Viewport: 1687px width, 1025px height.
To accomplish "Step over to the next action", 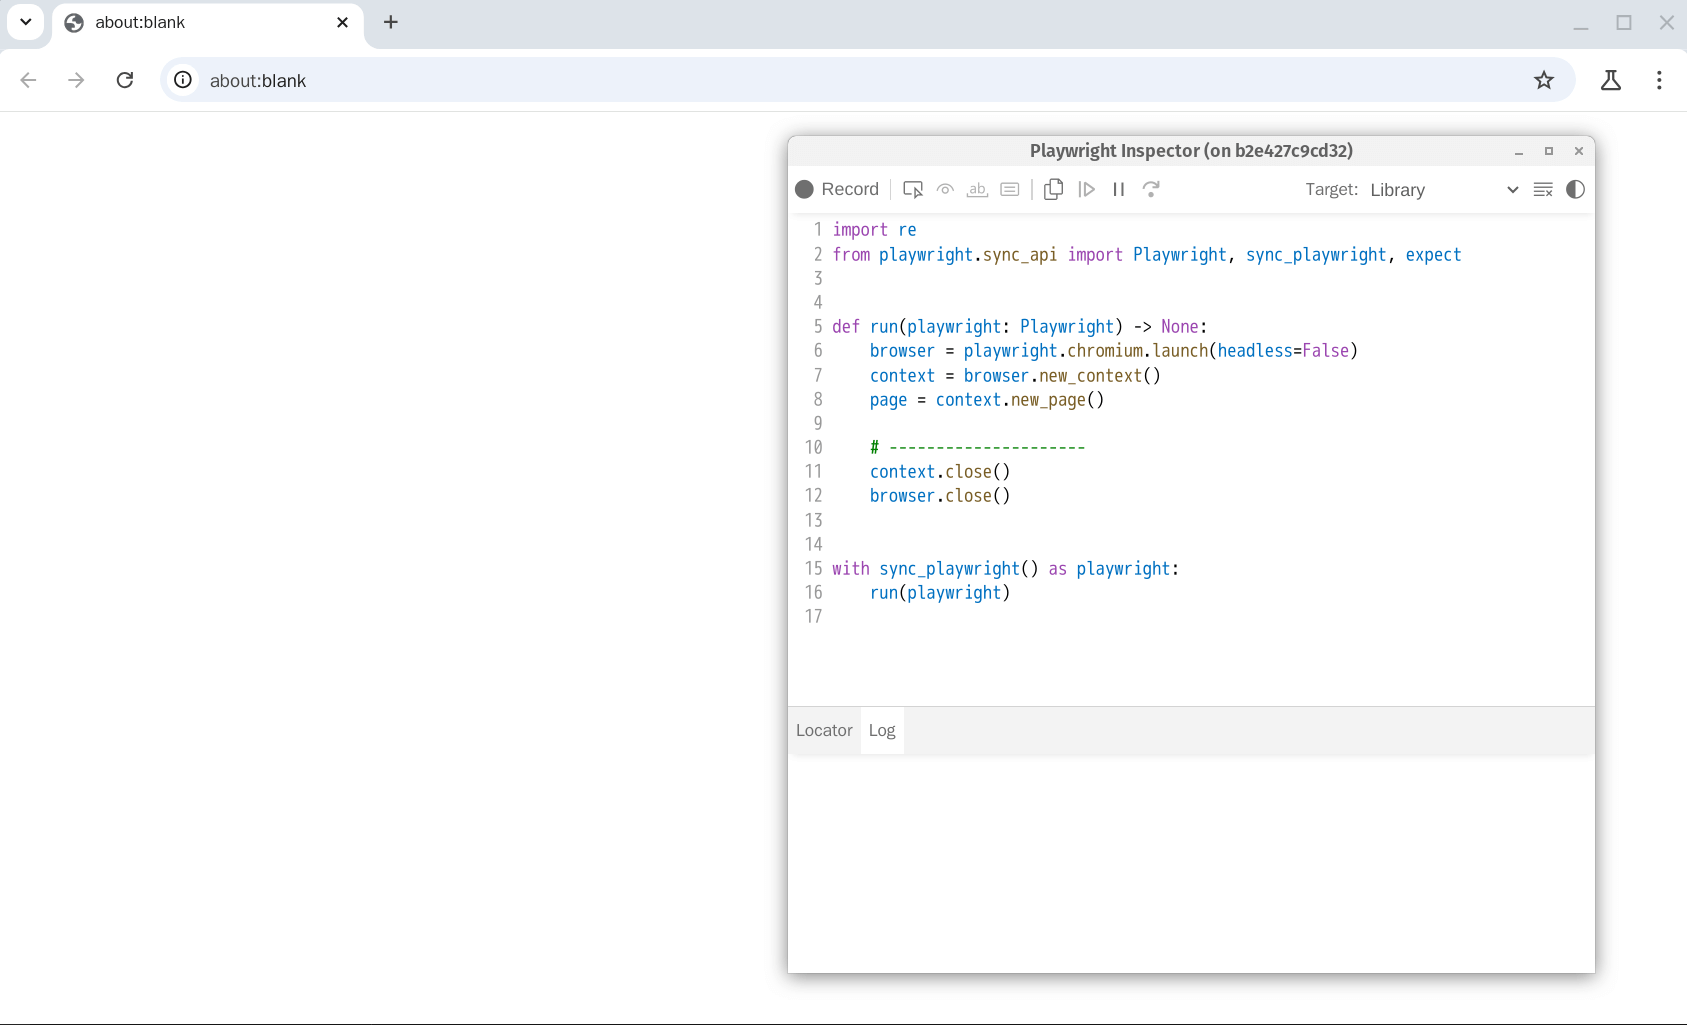I will [x=1152, y=189].
